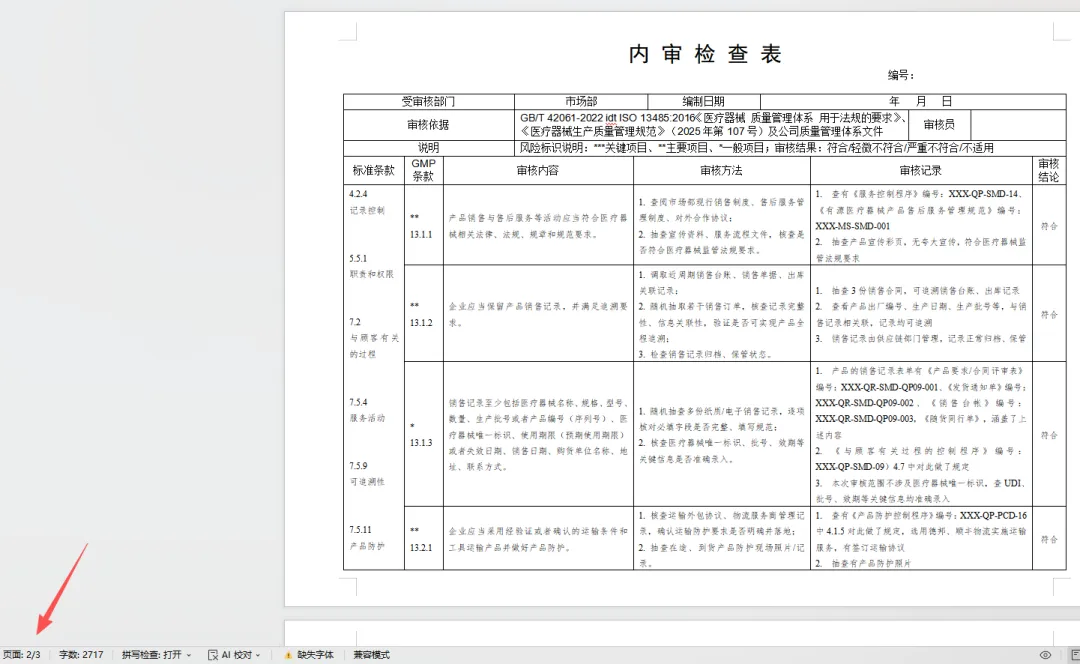Image resolution: width=1080 pixels, height=664 pixels.
Task: Click 符合 conclusion in row 13.1.2
Action: 1048,314
